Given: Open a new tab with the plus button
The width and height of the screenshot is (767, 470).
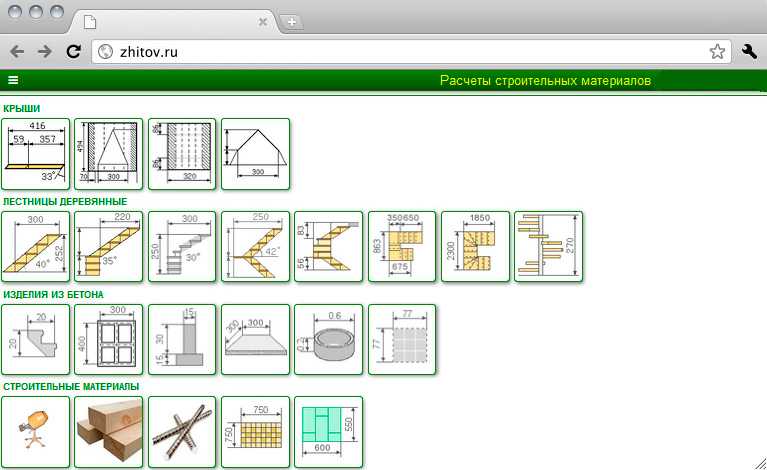Looking at the screenshot, I should coord(292,22).
